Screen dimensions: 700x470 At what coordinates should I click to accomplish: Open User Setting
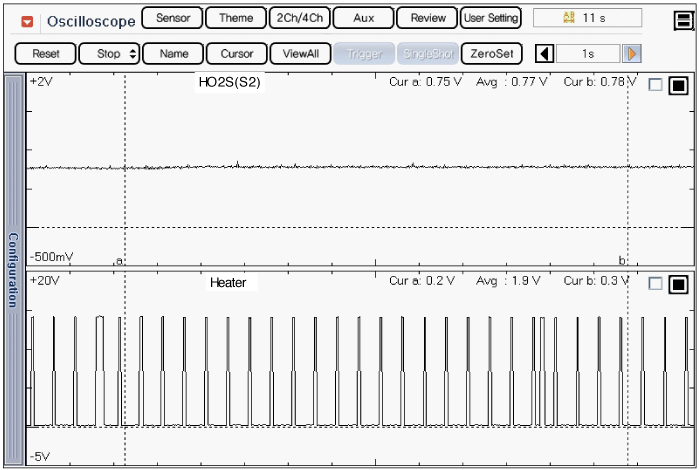point(491,18)
